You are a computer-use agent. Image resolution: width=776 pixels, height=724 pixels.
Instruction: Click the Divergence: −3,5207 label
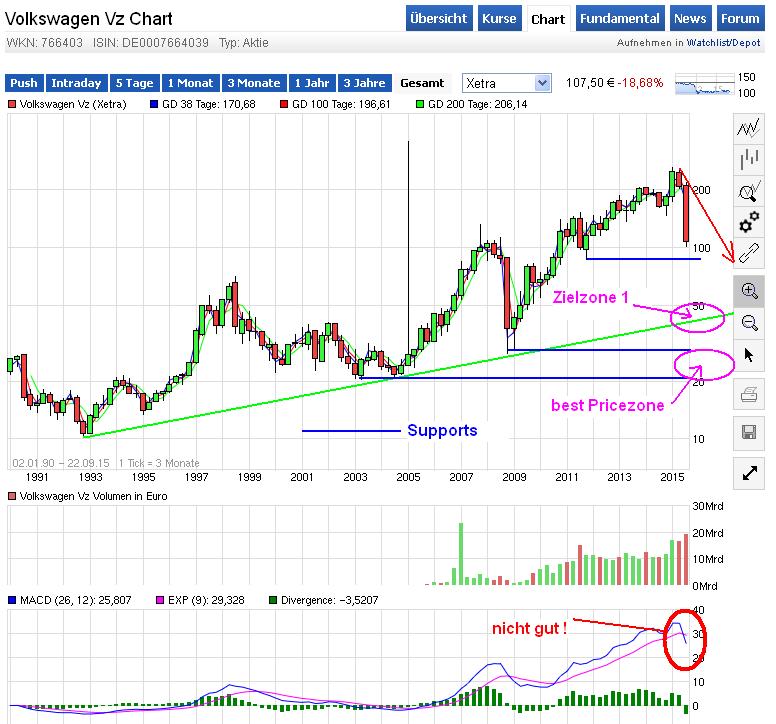(x=330, y=600)
